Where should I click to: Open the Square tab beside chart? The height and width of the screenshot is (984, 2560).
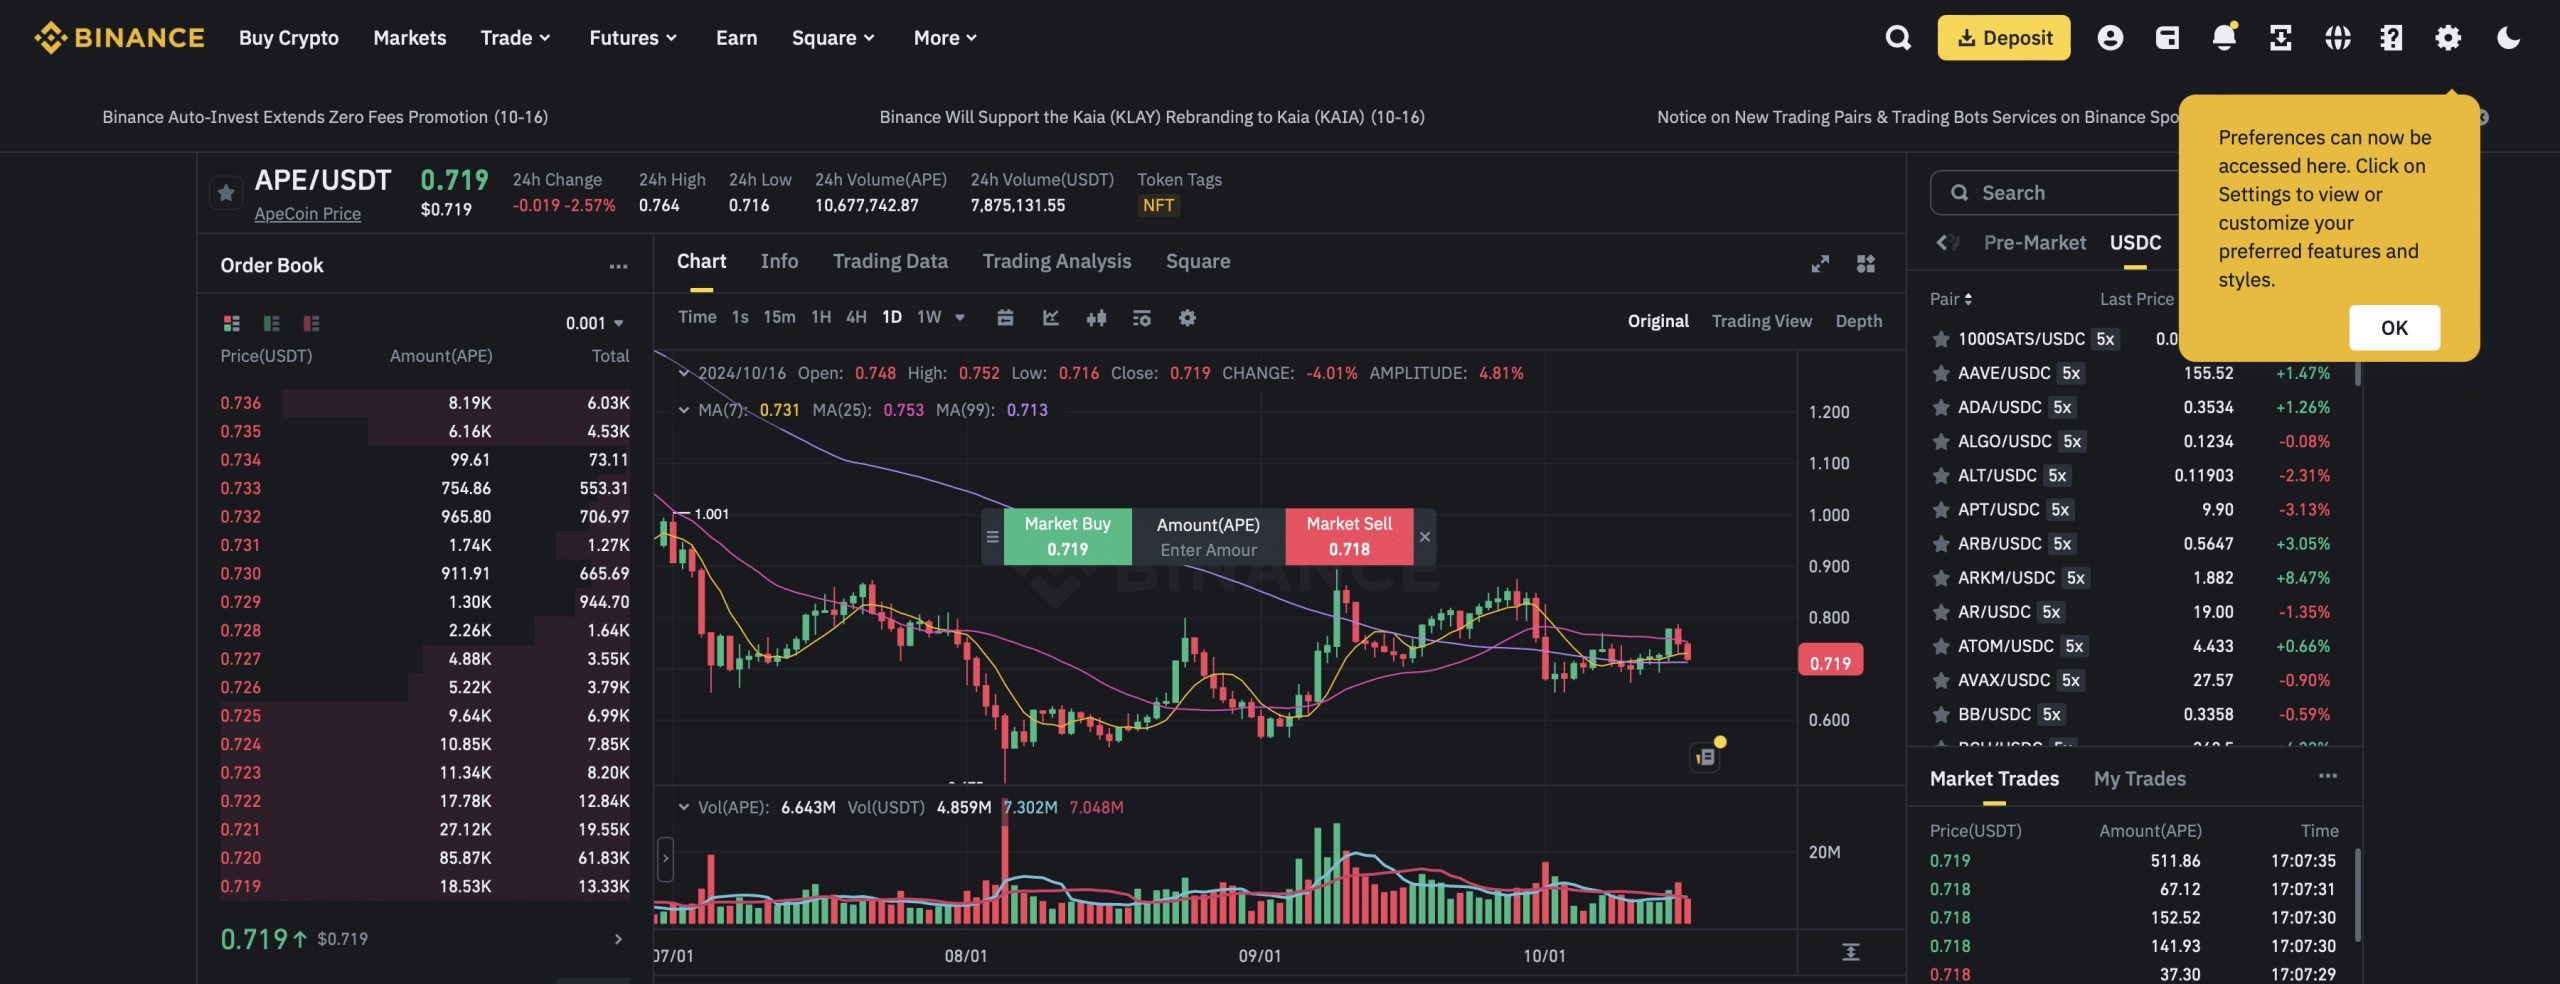point(1198,261)
